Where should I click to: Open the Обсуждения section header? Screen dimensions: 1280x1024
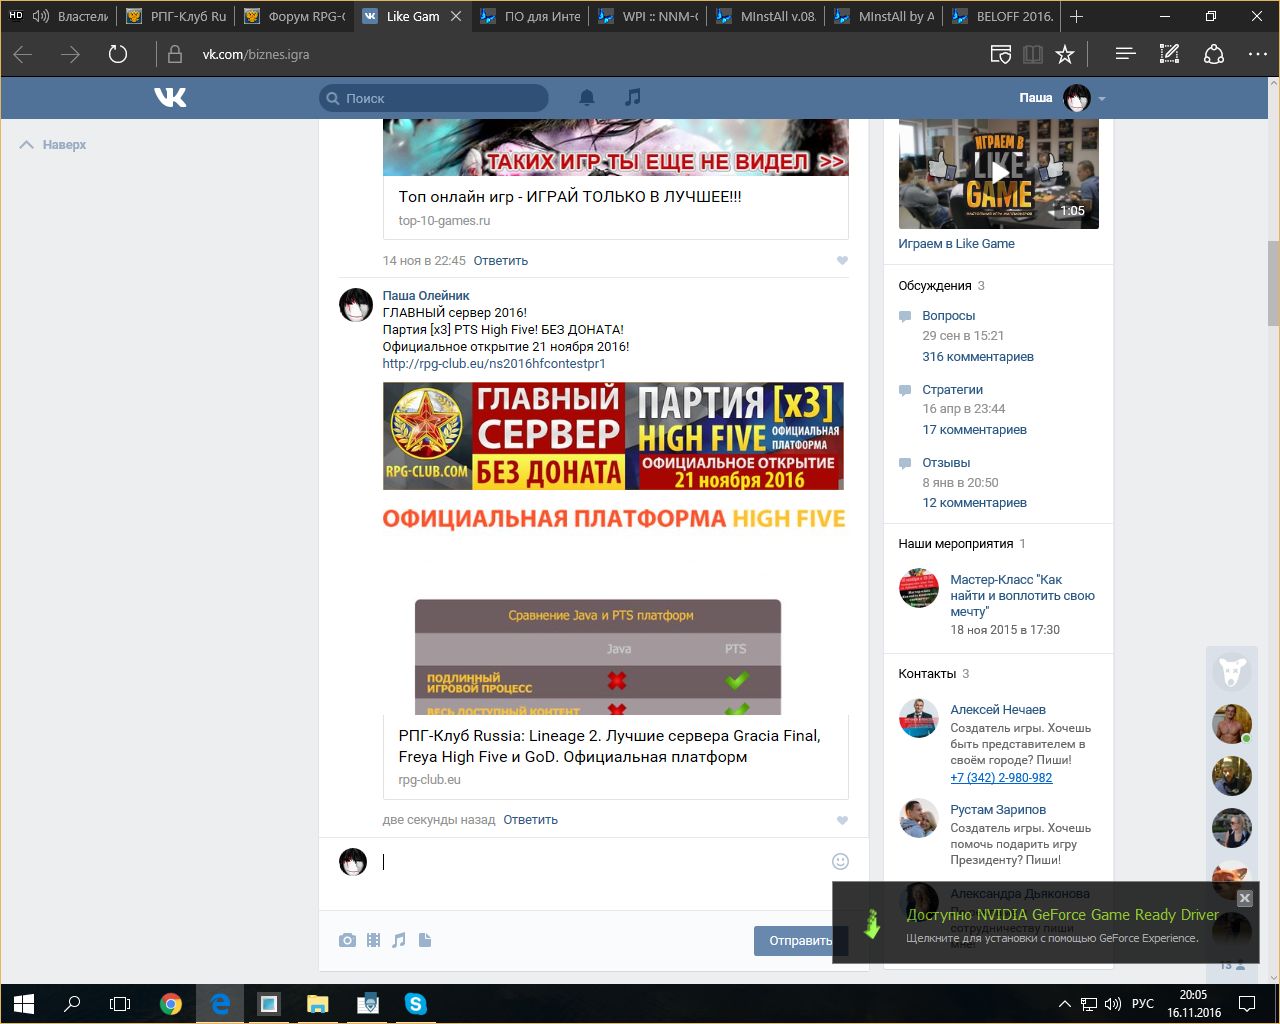click(935, 286)
